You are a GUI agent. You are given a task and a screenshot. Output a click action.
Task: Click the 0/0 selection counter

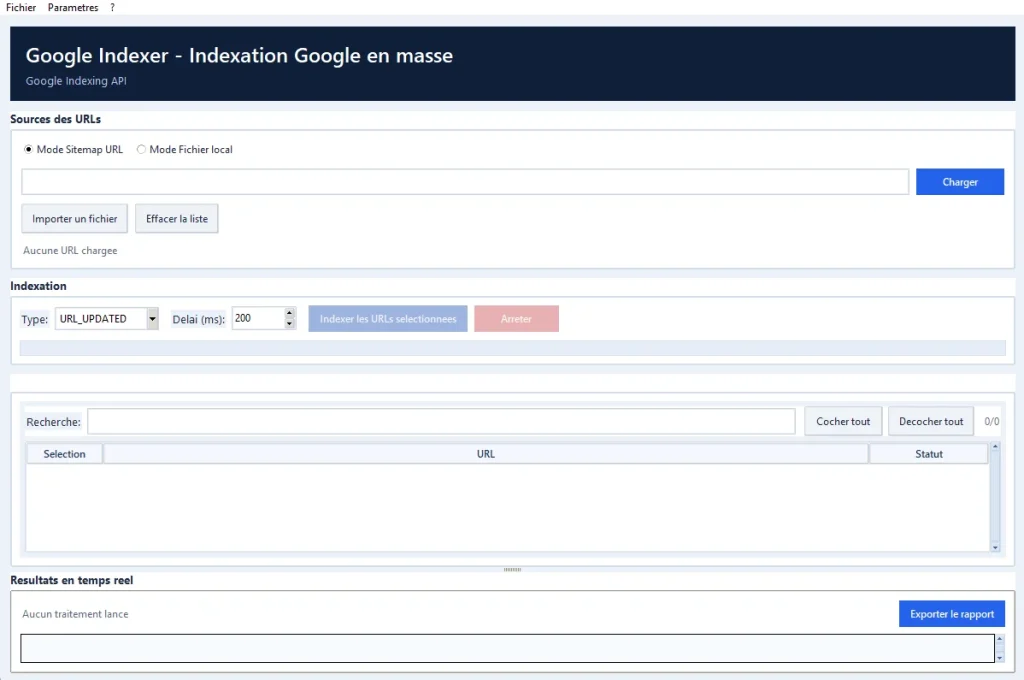tap(991, 421)
